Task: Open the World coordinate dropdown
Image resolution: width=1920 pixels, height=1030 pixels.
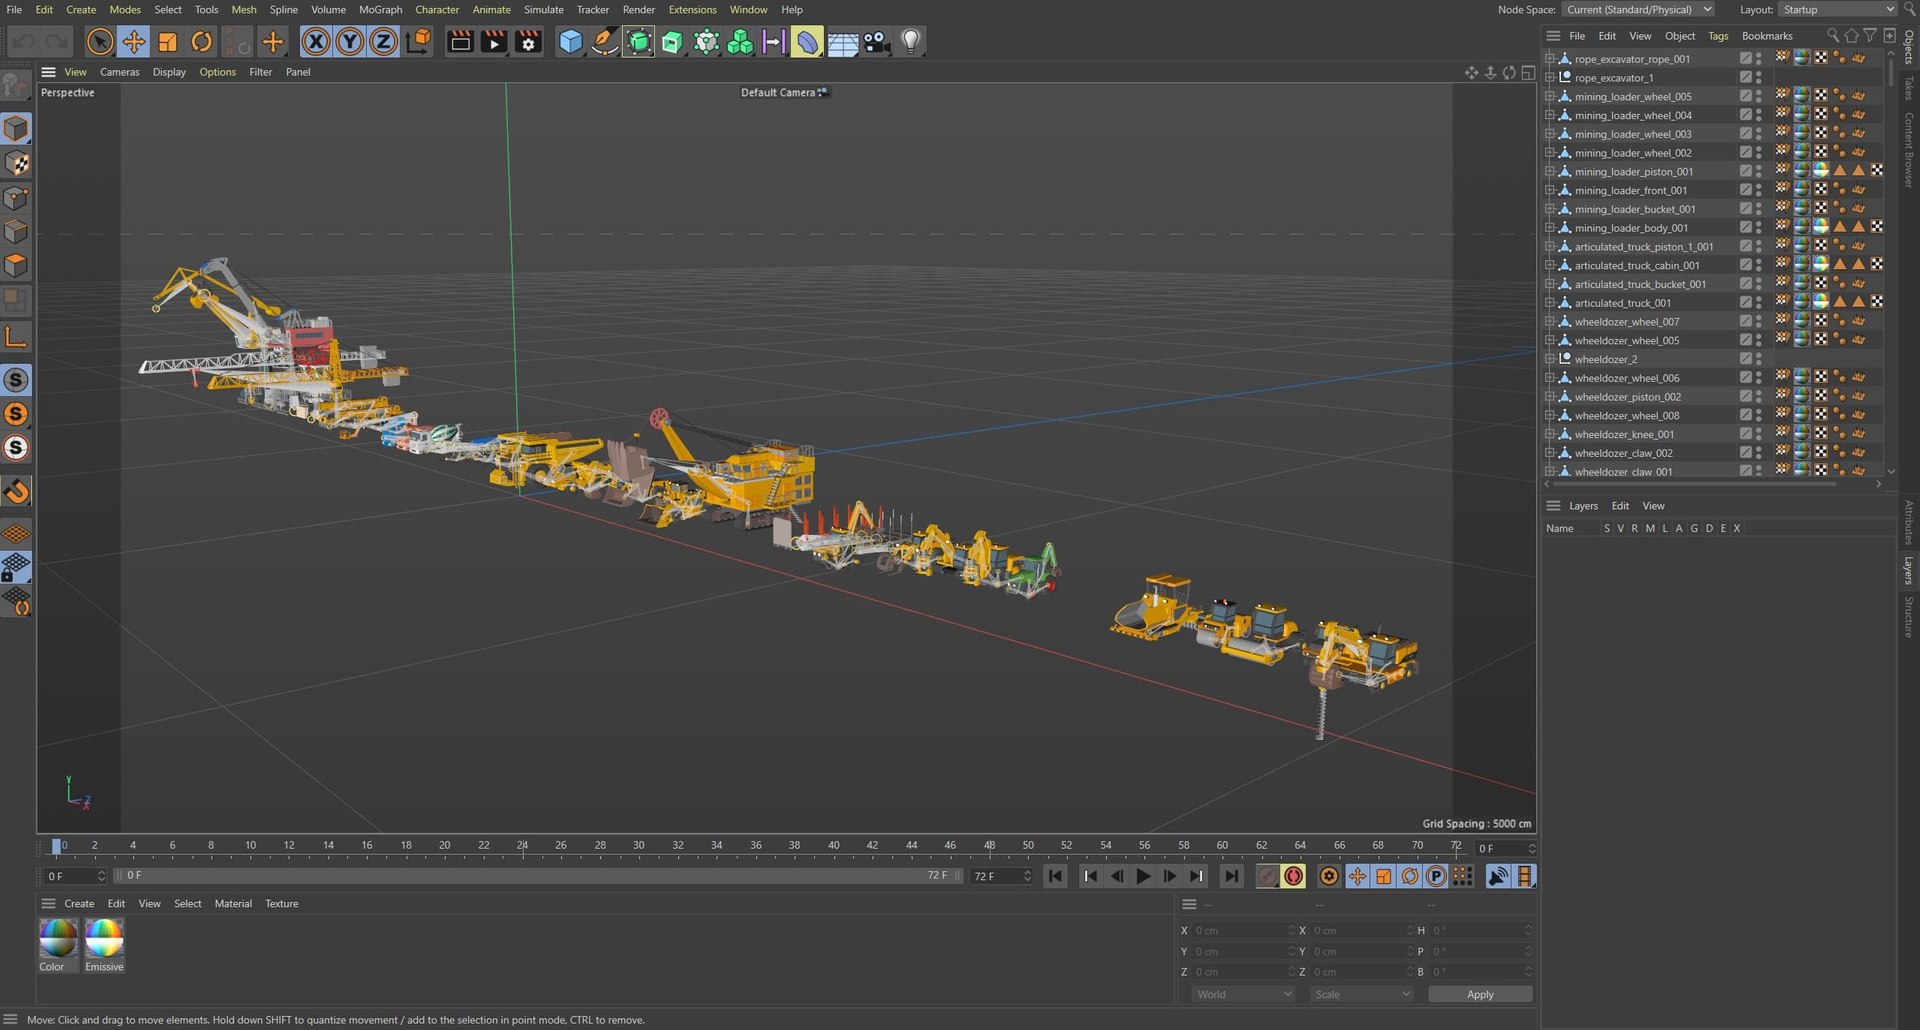Action: (x=1243, y=994)
